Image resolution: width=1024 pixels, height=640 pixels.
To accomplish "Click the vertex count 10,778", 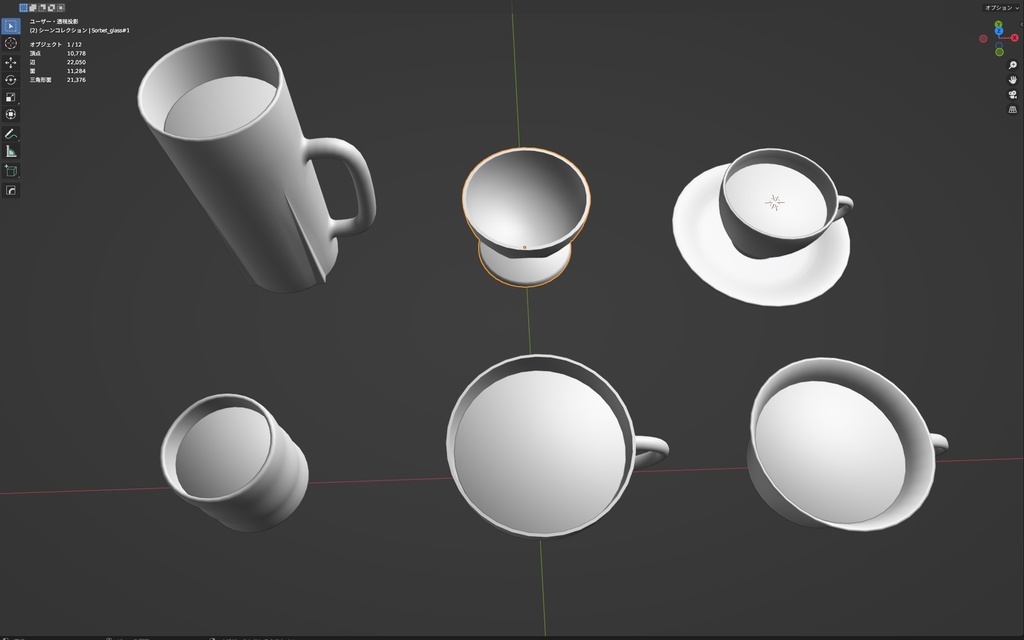I will [x=76, y=54].
